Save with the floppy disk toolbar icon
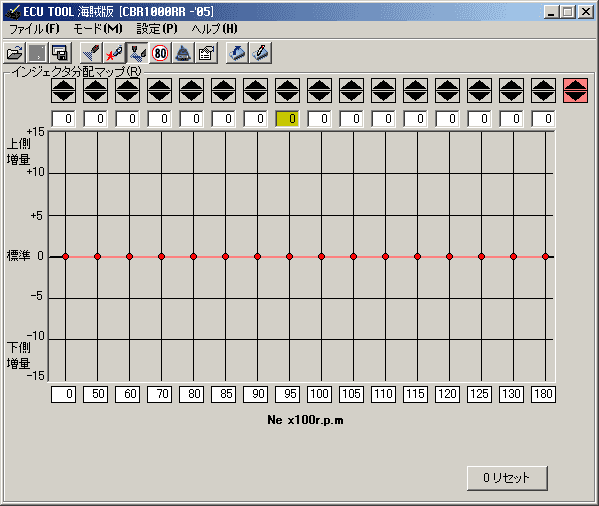This screenshot has width=599, height=506. [x=60, y=53]
